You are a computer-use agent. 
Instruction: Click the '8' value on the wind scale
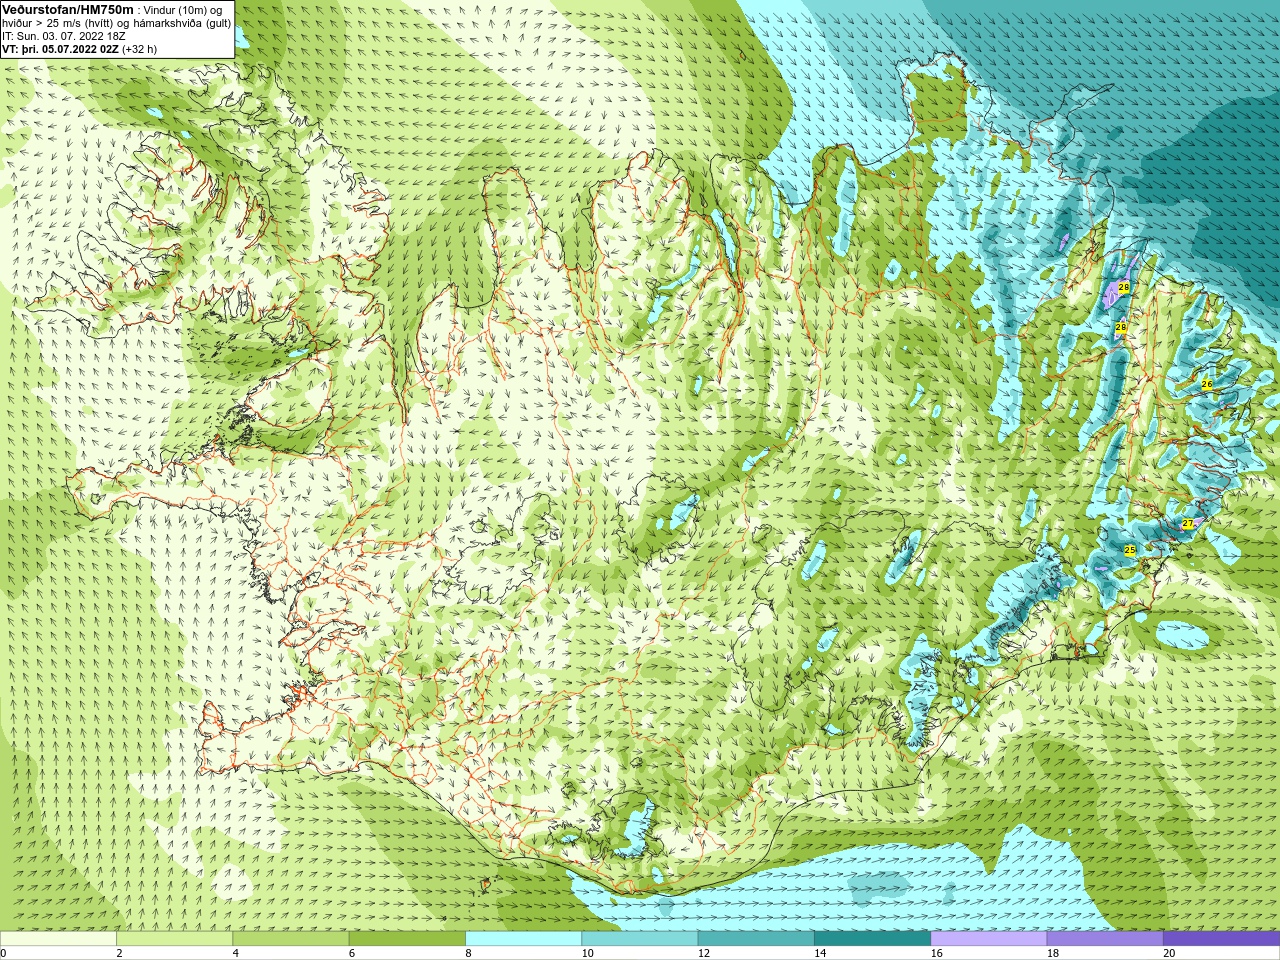(468, 953)
